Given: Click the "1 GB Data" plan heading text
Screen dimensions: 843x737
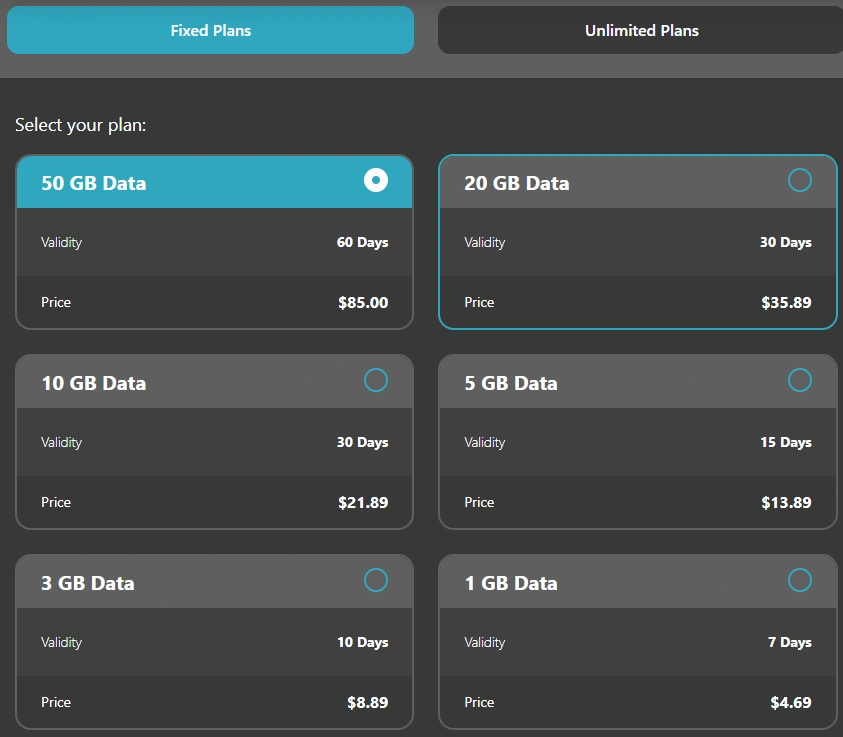Looking at the screenshot, I should 510,583.
